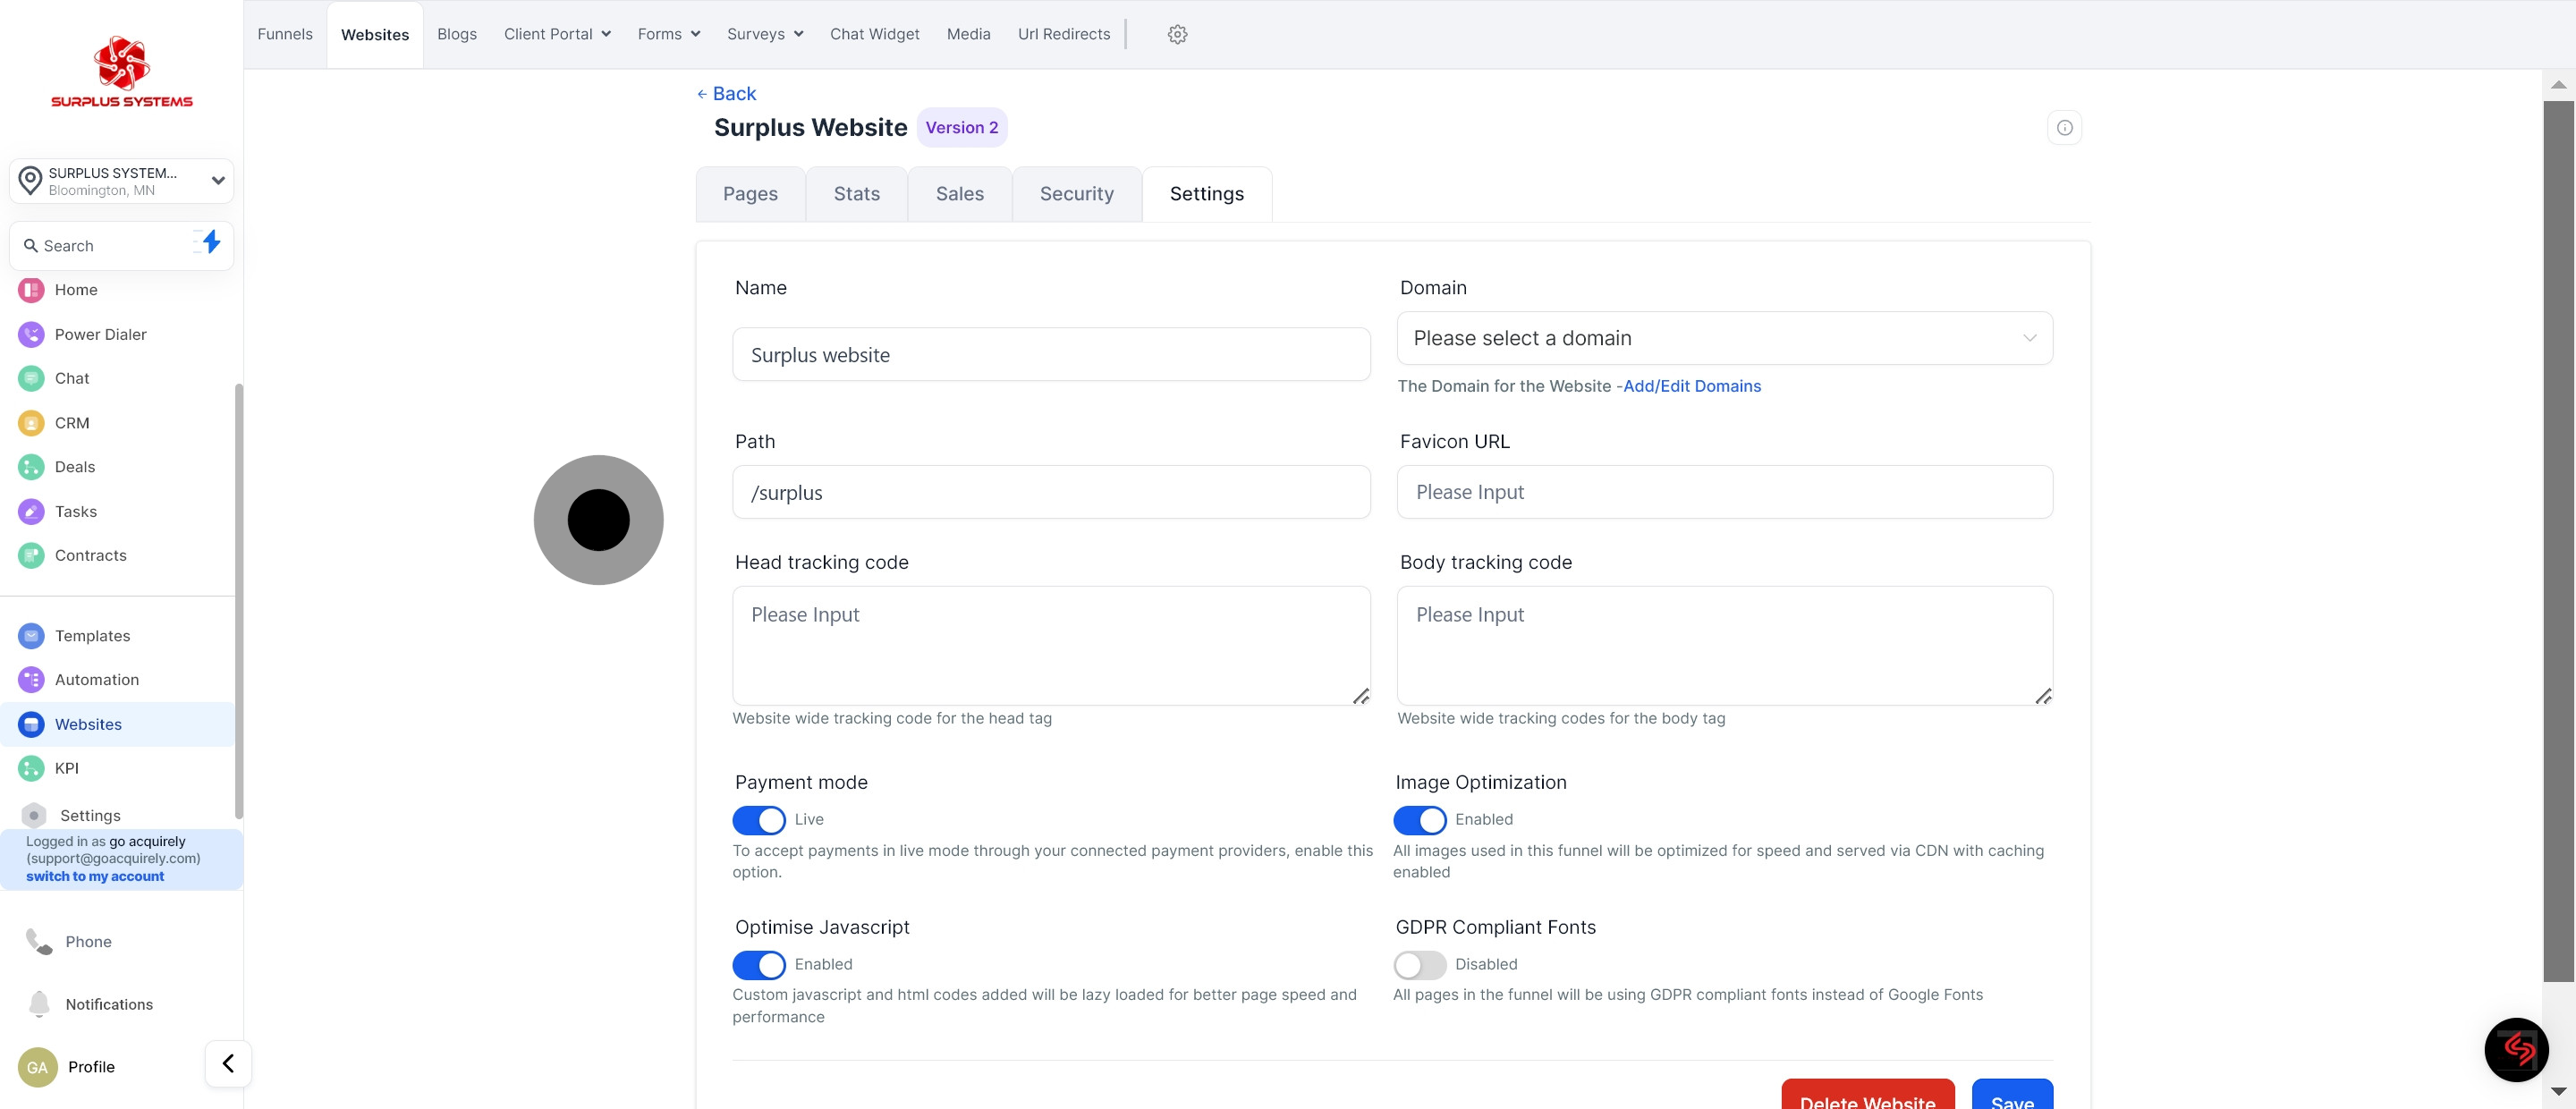
Task: Enable the GDPR Compliant Fonts toggle
Action: coord(1419,965)
